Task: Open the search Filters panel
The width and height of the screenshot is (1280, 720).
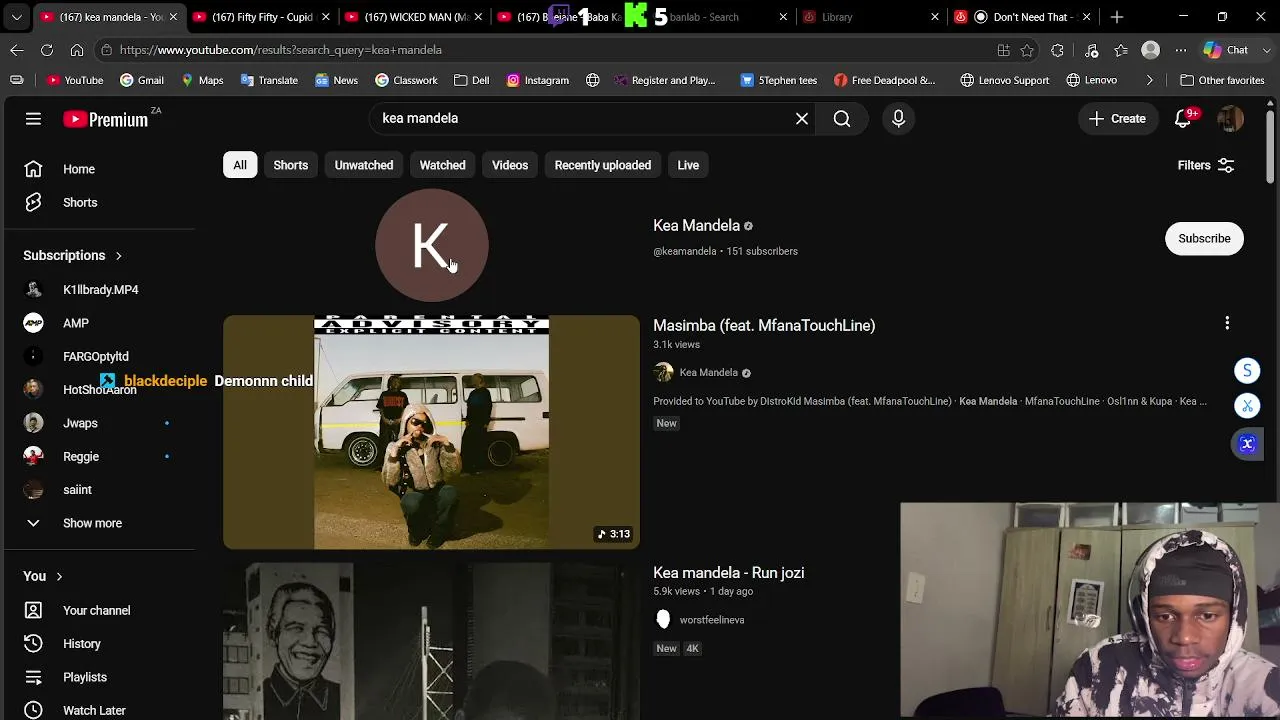Action: point(1205,165)
